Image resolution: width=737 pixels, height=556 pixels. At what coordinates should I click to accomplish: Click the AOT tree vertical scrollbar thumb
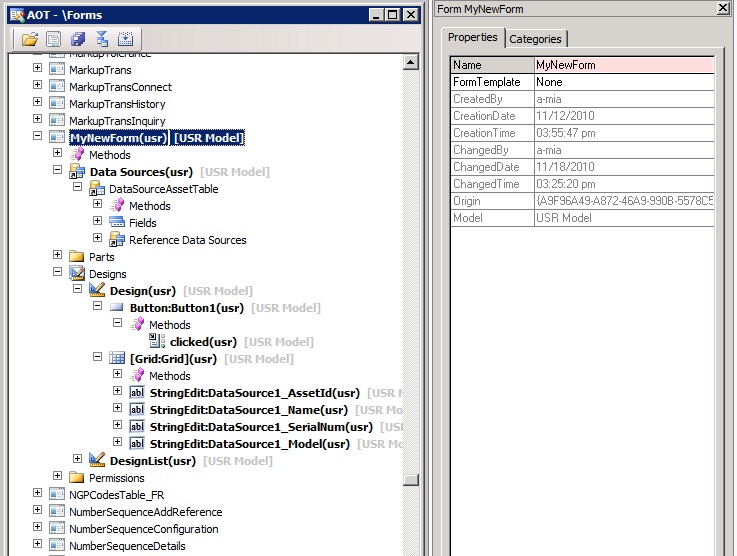(411, 480)
